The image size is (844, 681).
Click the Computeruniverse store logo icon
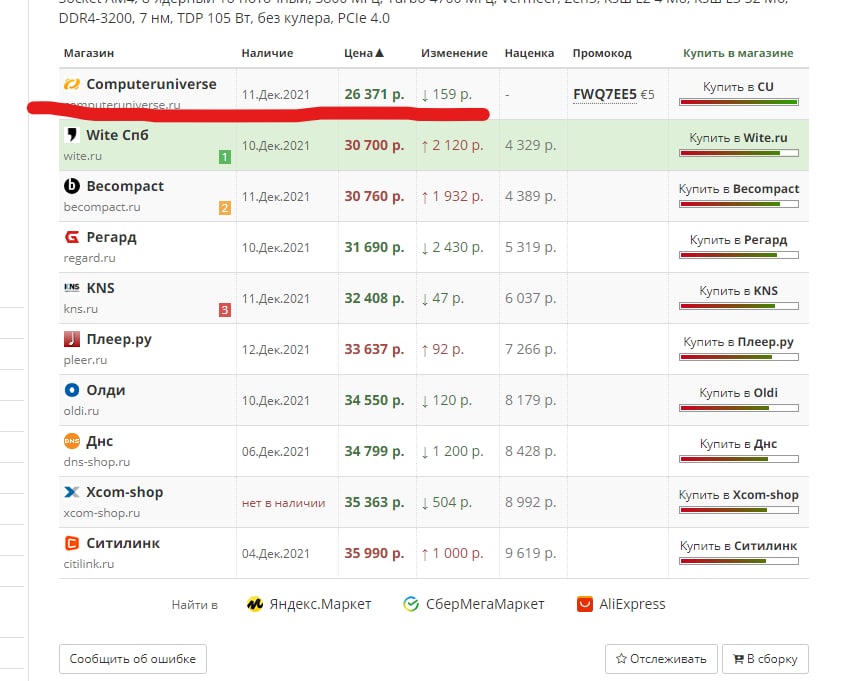click(x=72, y=84)
